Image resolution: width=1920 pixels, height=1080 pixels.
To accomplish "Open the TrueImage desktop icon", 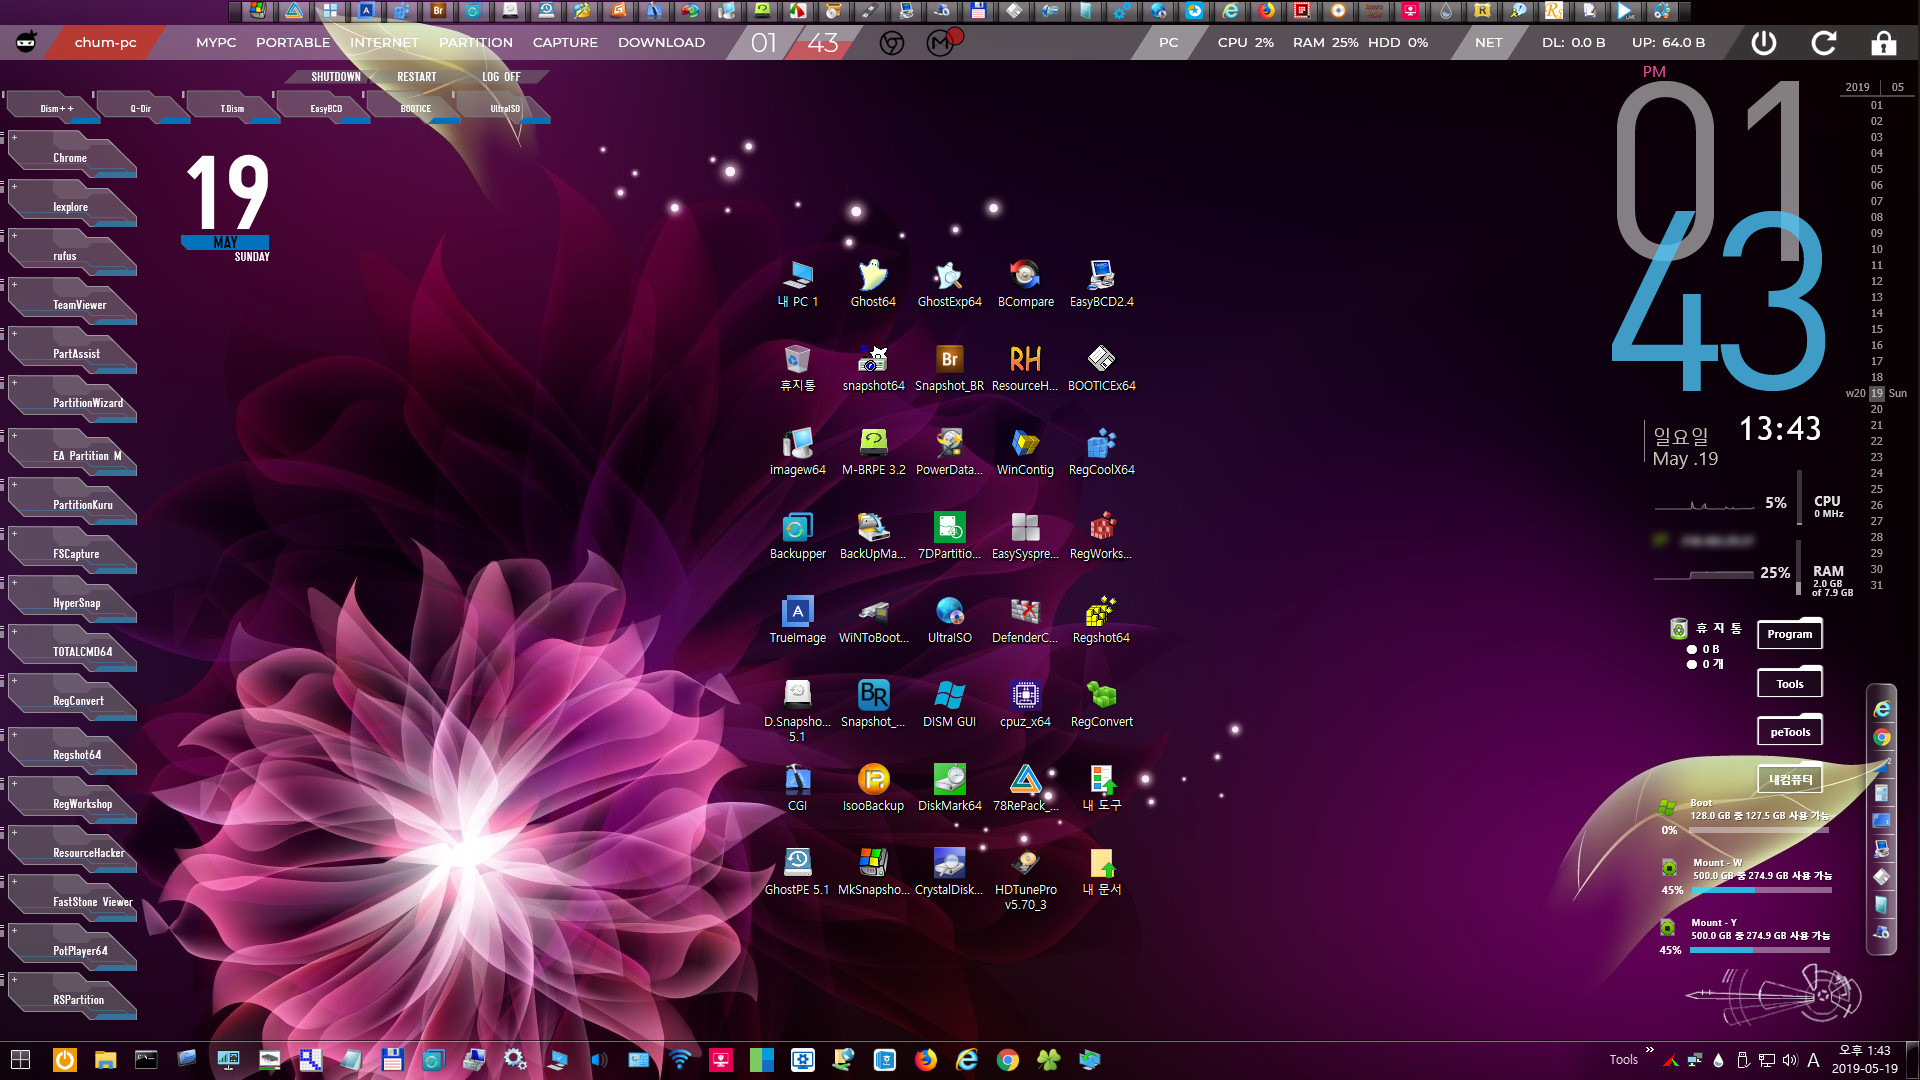I will pos(797,620).
